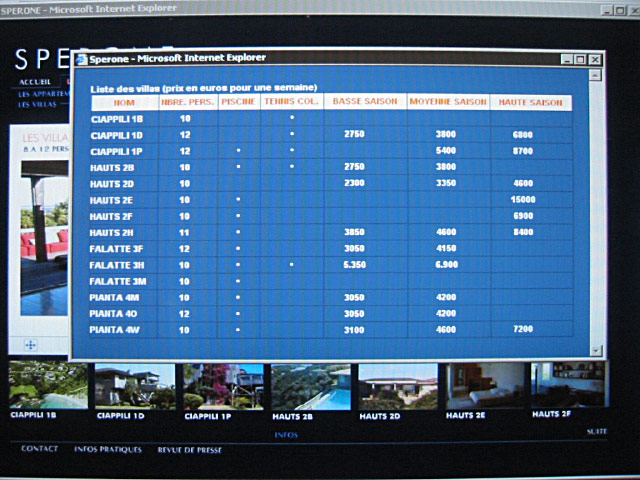
Task: Select the CIAPPILI 1D table row name
Action: point(117,136)
